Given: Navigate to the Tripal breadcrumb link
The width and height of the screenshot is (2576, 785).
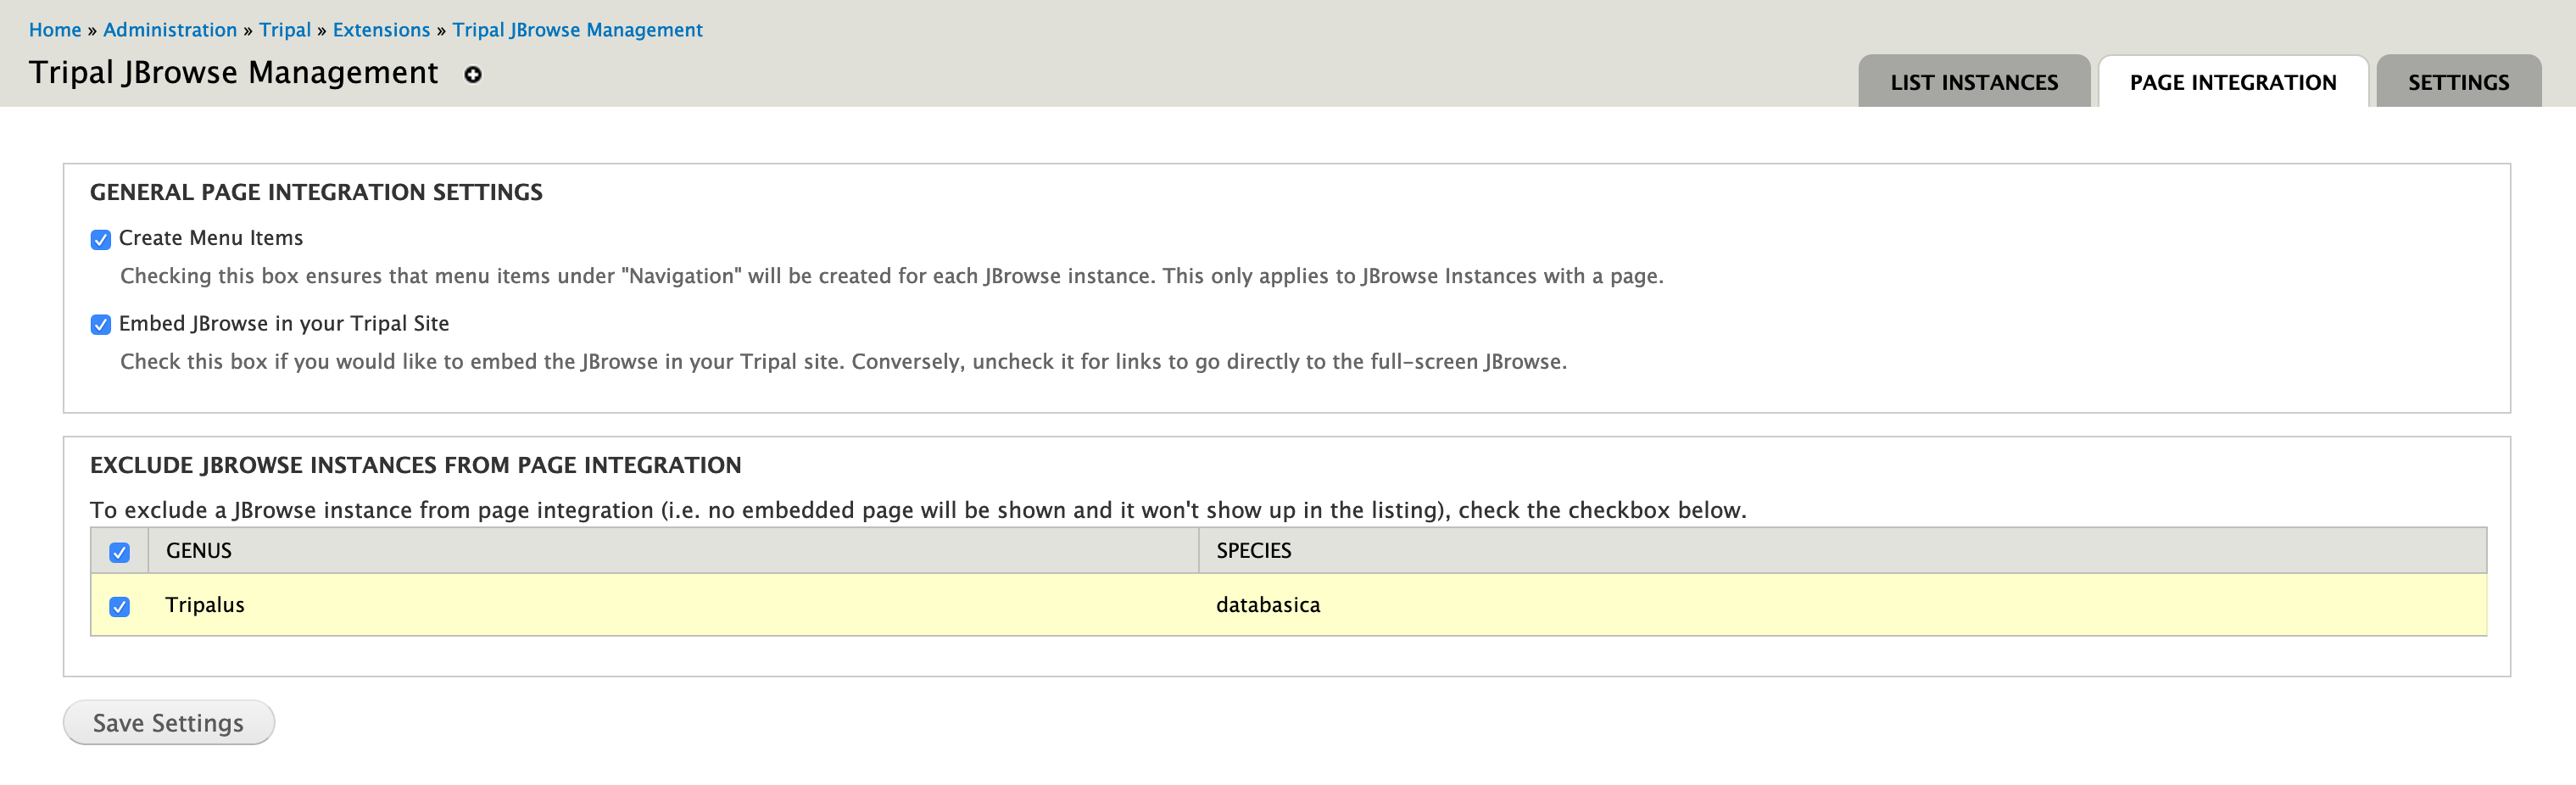Looking at the screenshot, I should click(x=285, y=30).
